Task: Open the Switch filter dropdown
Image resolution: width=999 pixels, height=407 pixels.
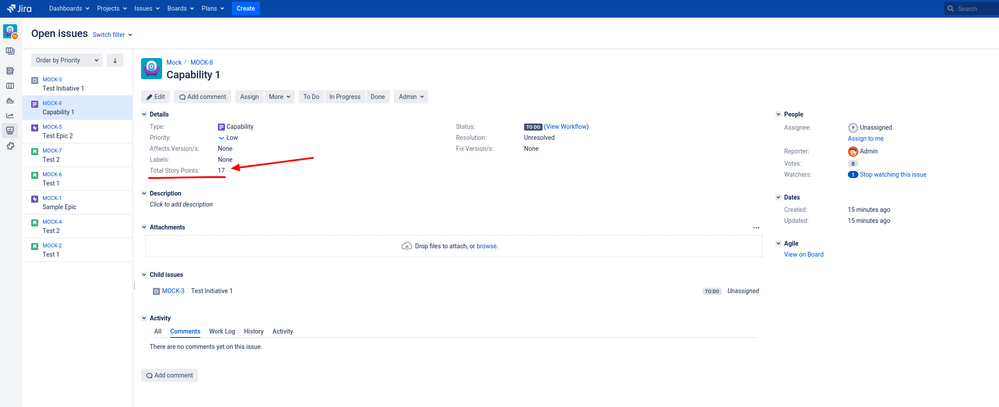Action: (112, 34)
